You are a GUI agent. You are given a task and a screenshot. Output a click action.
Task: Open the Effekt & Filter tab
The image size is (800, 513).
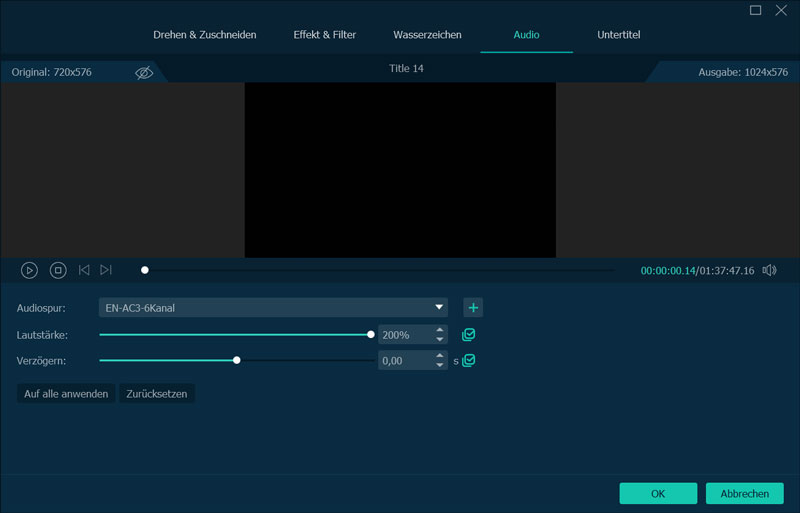click(324, 35)
